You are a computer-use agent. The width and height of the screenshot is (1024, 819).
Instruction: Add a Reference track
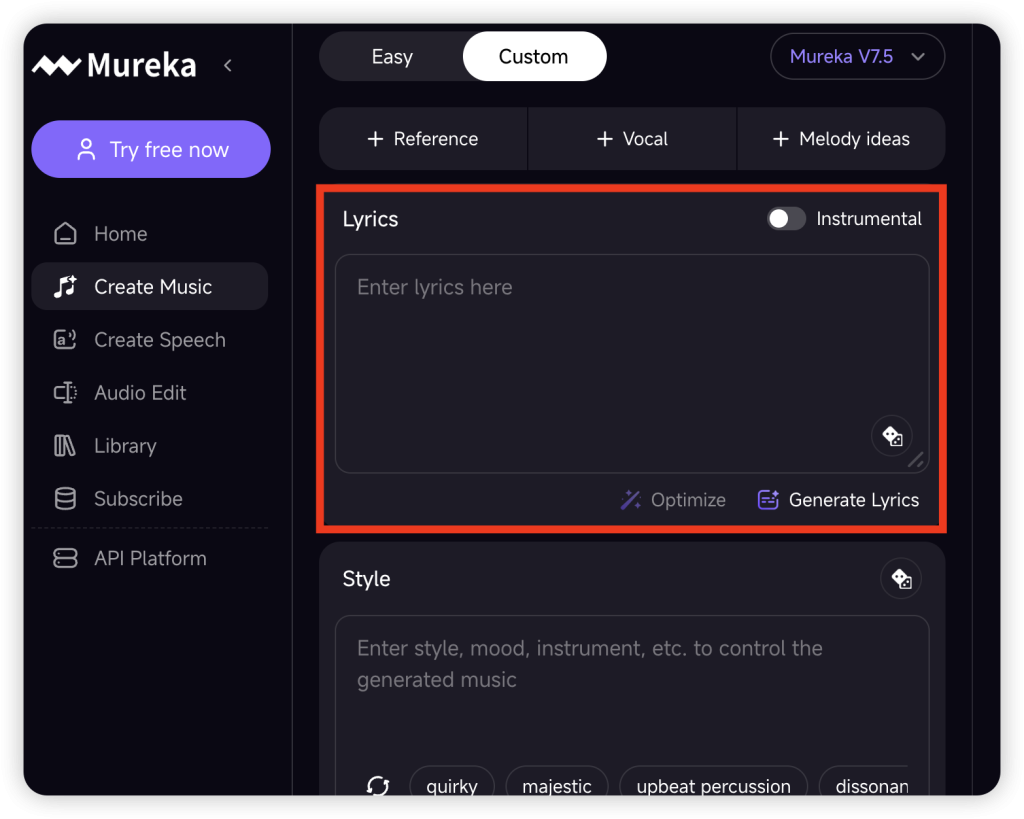pos(423,139)
